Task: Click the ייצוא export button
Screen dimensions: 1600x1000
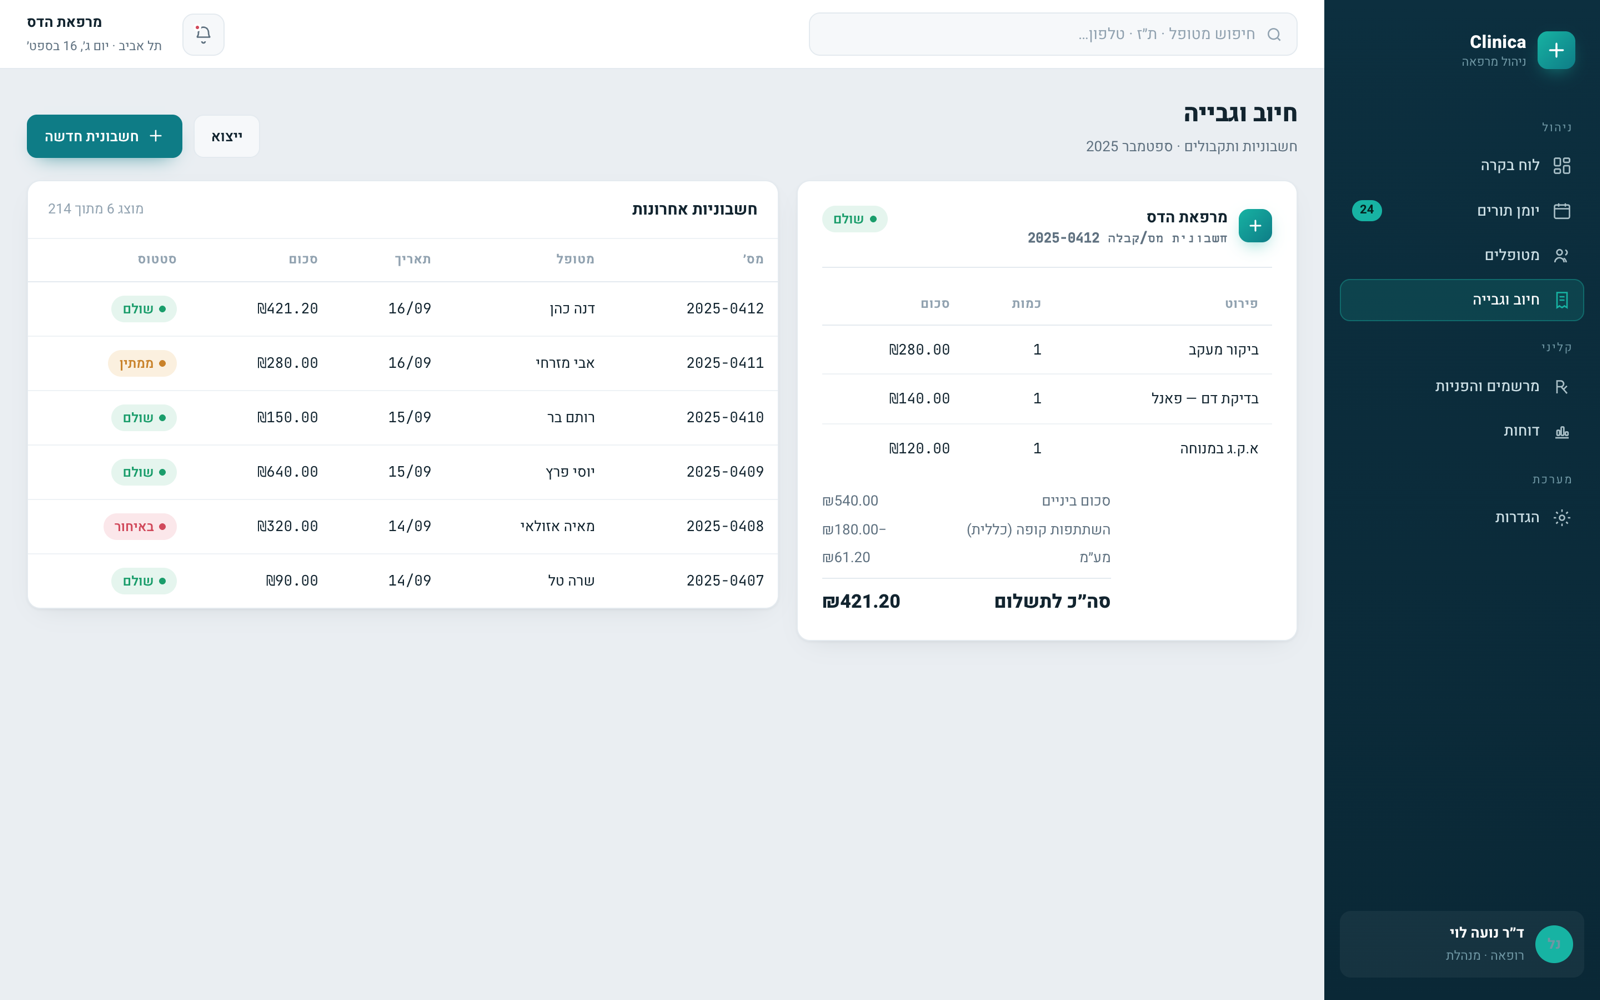Action: click(x=227, y=136)
